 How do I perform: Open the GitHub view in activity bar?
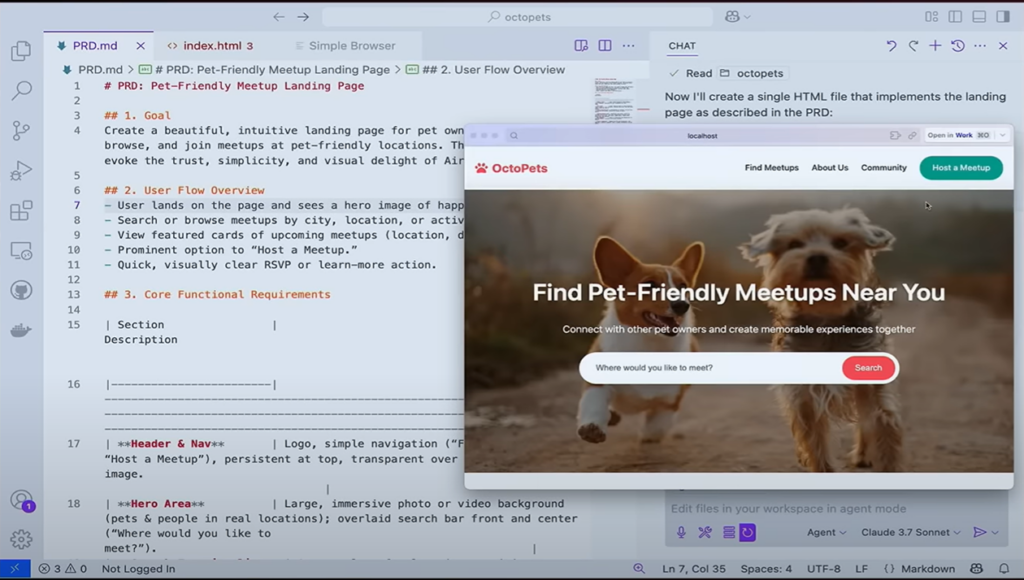20,291
